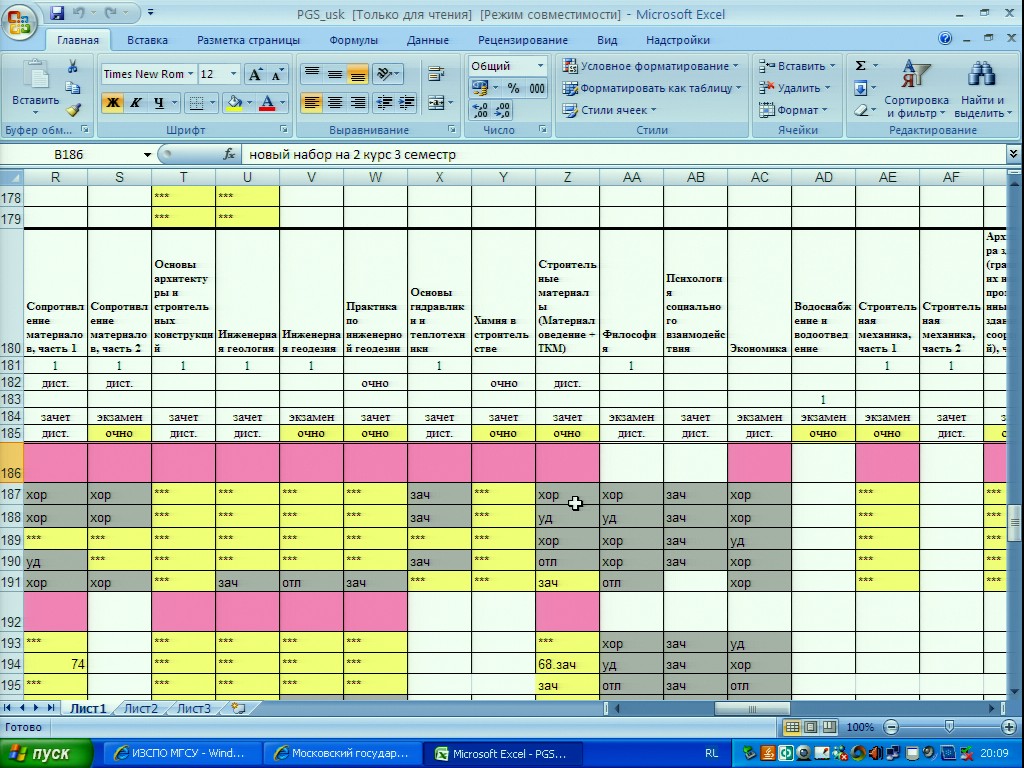1024x768 pixels.
Task: Increase font size with the large A
Action: [x=255, y=74]
